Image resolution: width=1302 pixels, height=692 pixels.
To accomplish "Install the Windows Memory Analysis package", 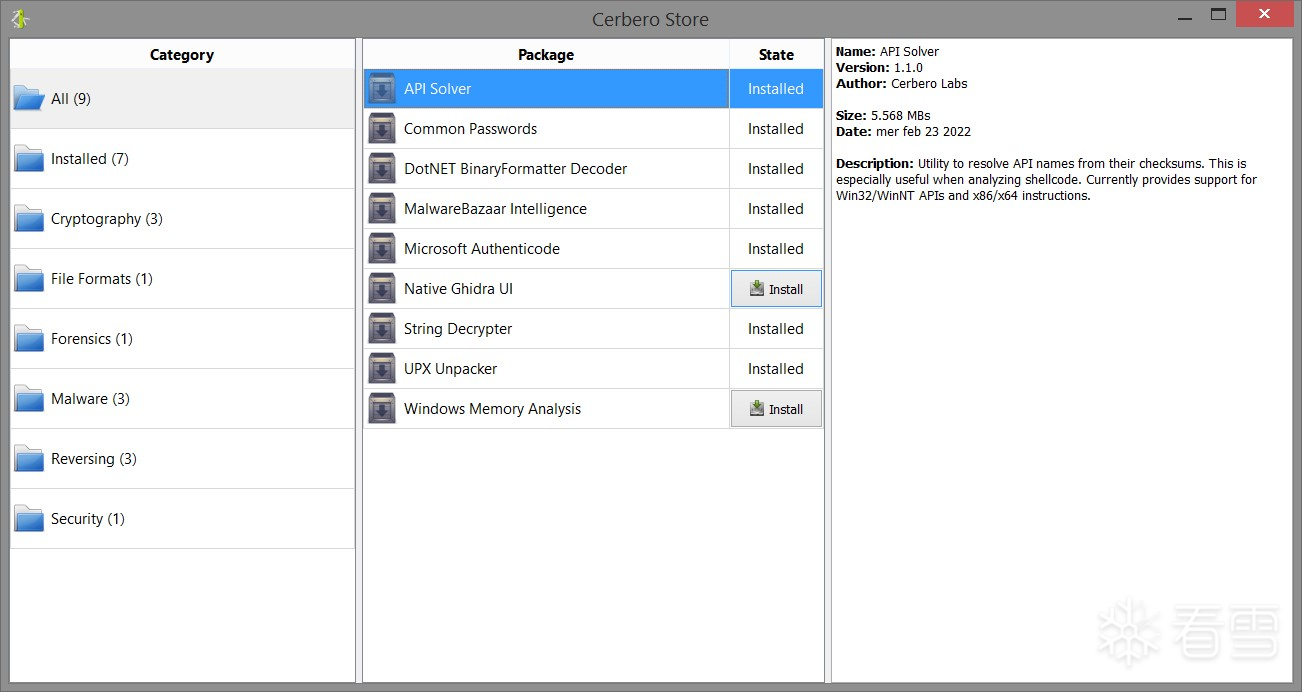I will point(776,409).
